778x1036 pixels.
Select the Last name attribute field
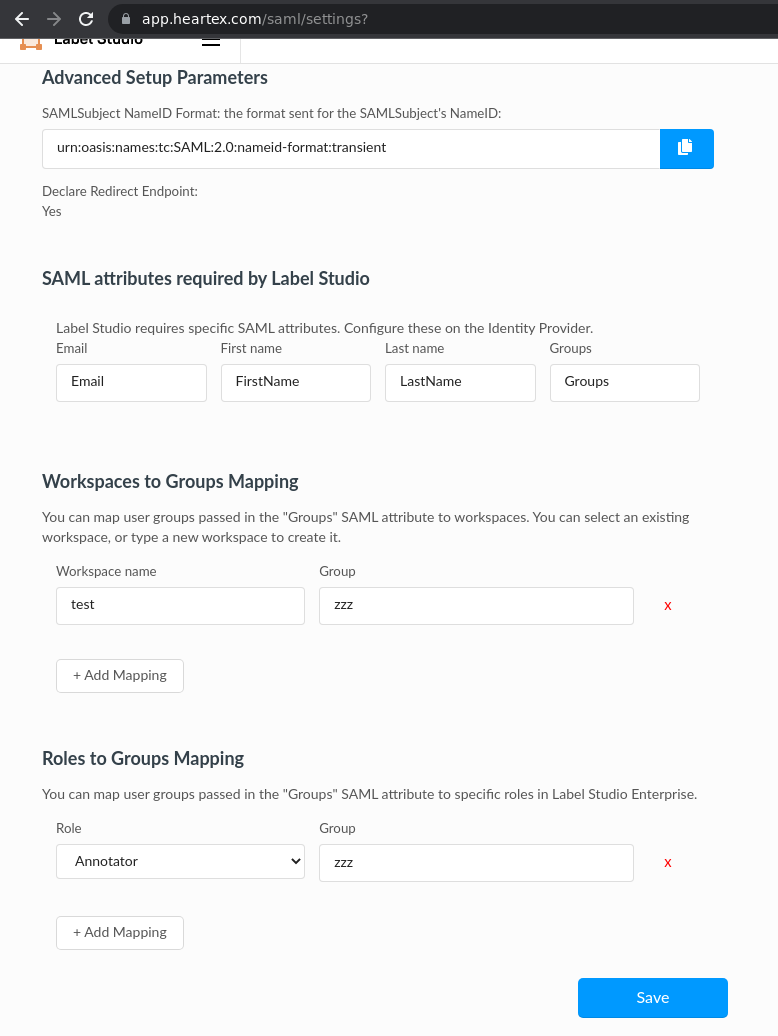(x=460, y=382)
